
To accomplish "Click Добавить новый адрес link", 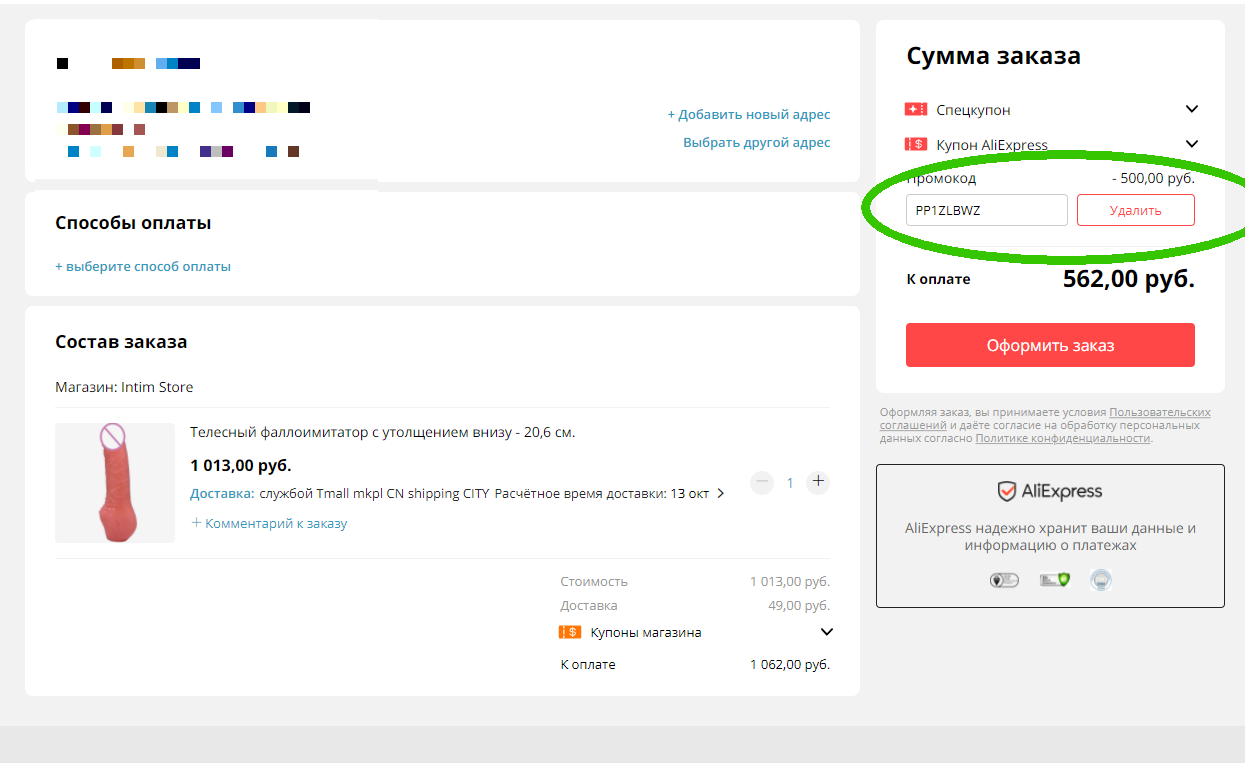I will 749,114.
